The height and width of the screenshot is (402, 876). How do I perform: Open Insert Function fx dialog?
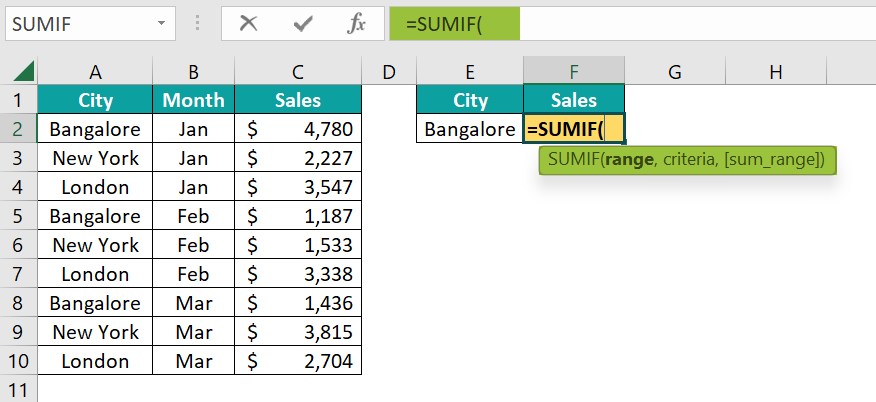[356, 23]
